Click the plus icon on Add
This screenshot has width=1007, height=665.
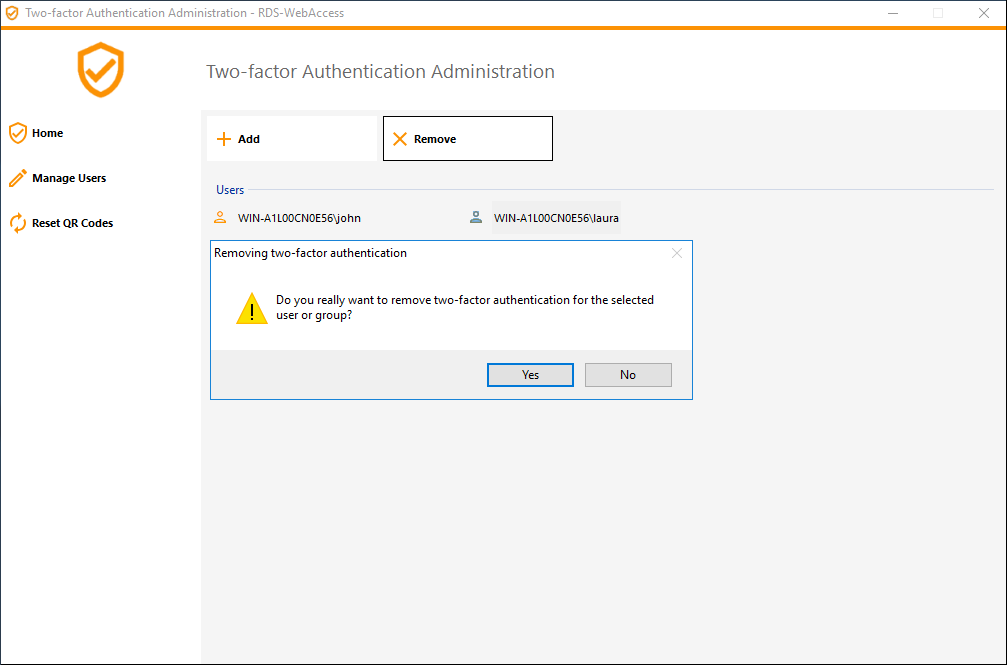pyautogui.click(x=223, y=139)
